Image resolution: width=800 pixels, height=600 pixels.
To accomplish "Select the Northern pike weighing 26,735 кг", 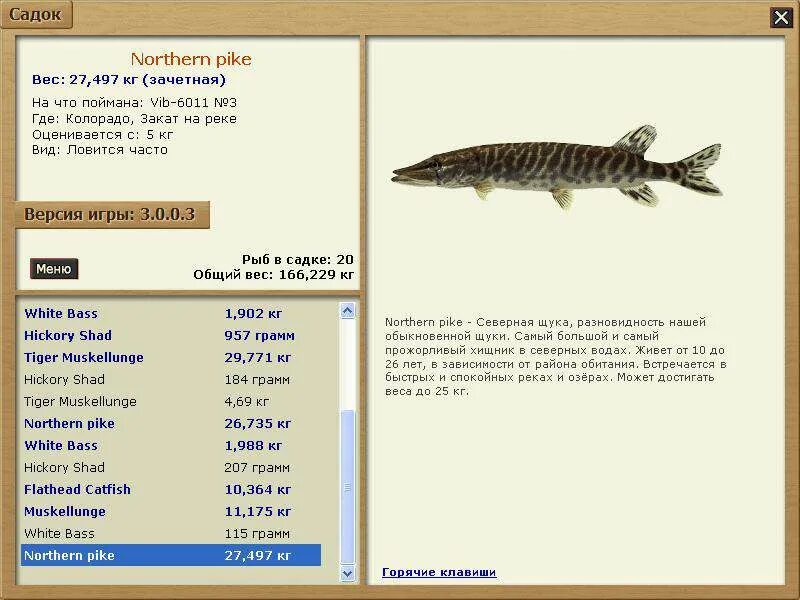I will tap(150, 423).
